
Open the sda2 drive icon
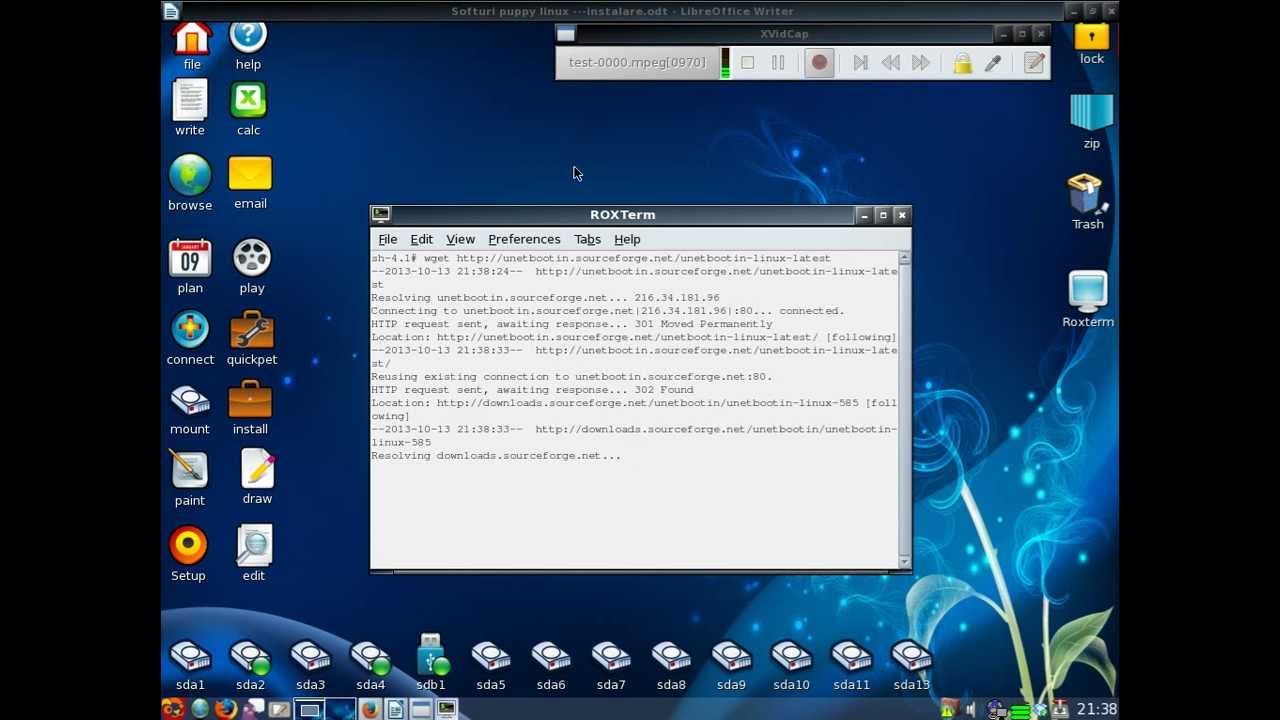point(250,664)
